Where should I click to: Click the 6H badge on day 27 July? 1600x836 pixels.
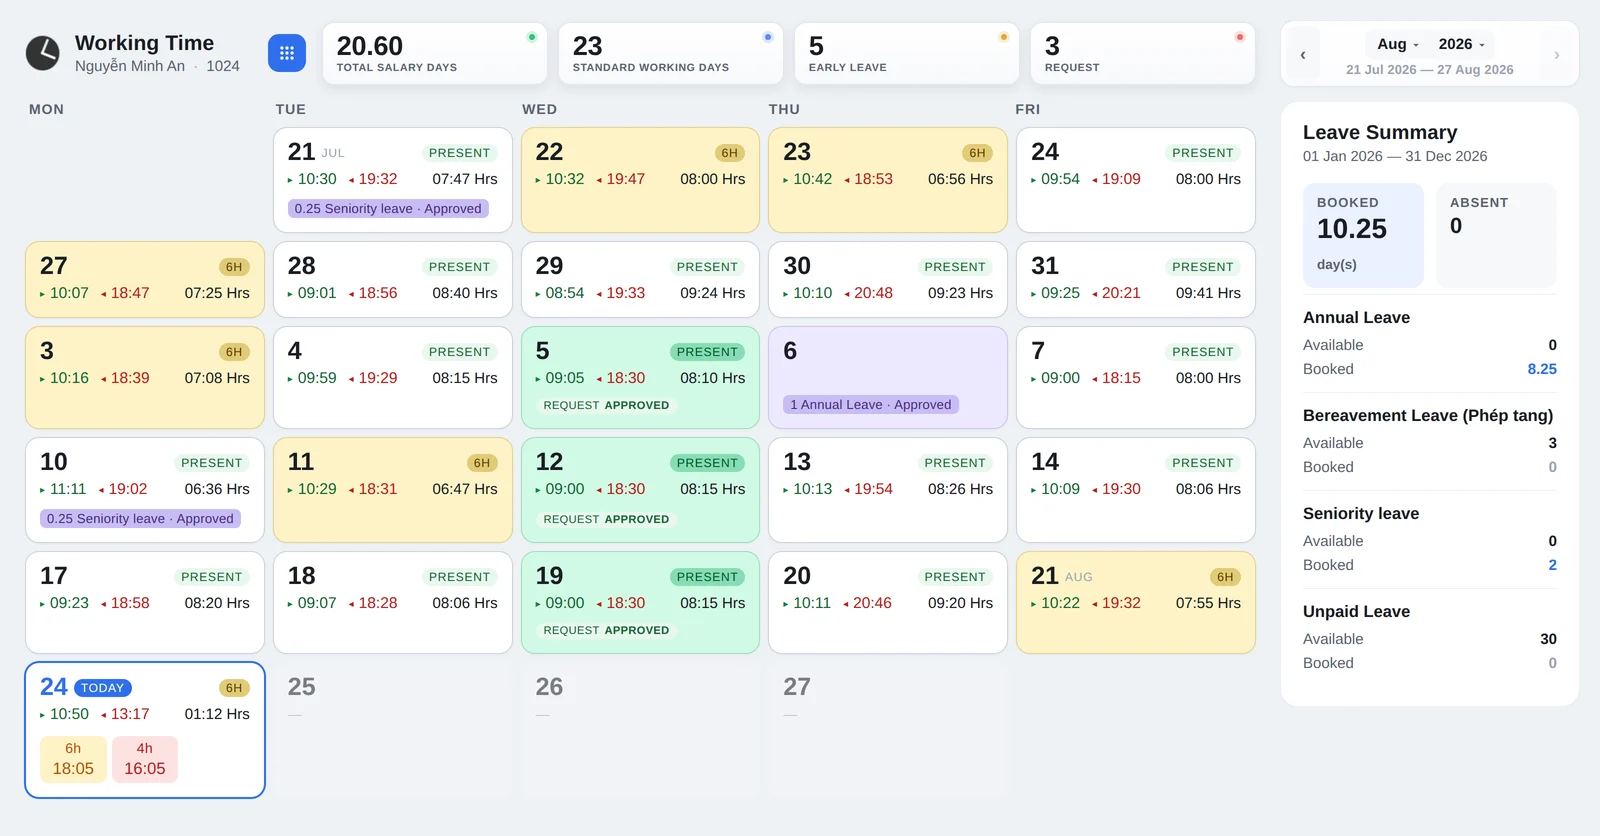[234, 267]
